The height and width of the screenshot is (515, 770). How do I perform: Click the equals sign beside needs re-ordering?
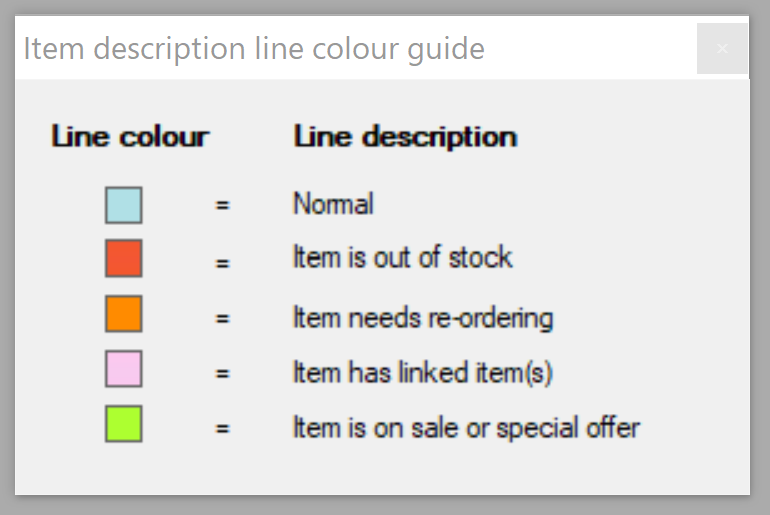click(222, 319)
